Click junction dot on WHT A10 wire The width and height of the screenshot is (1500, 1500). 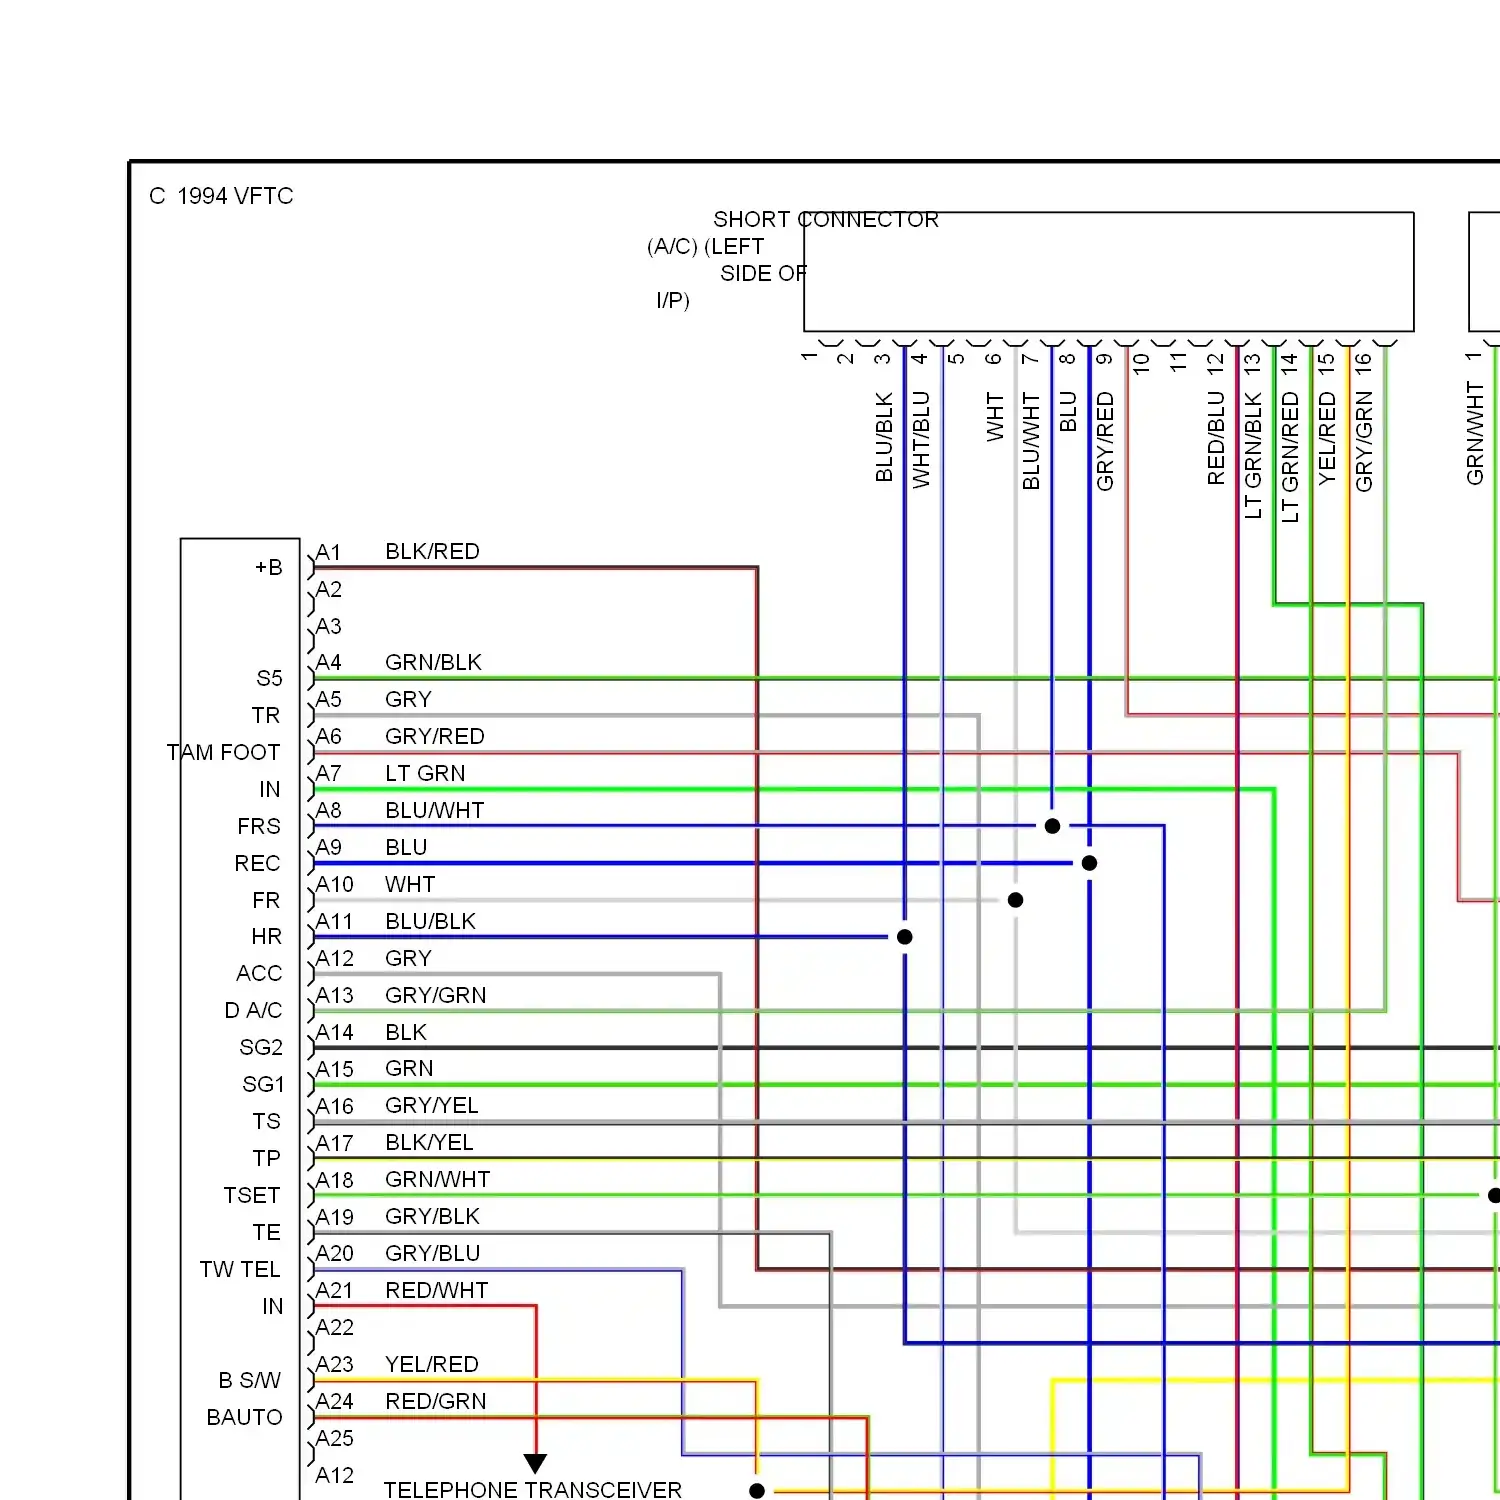(1016, 900)
